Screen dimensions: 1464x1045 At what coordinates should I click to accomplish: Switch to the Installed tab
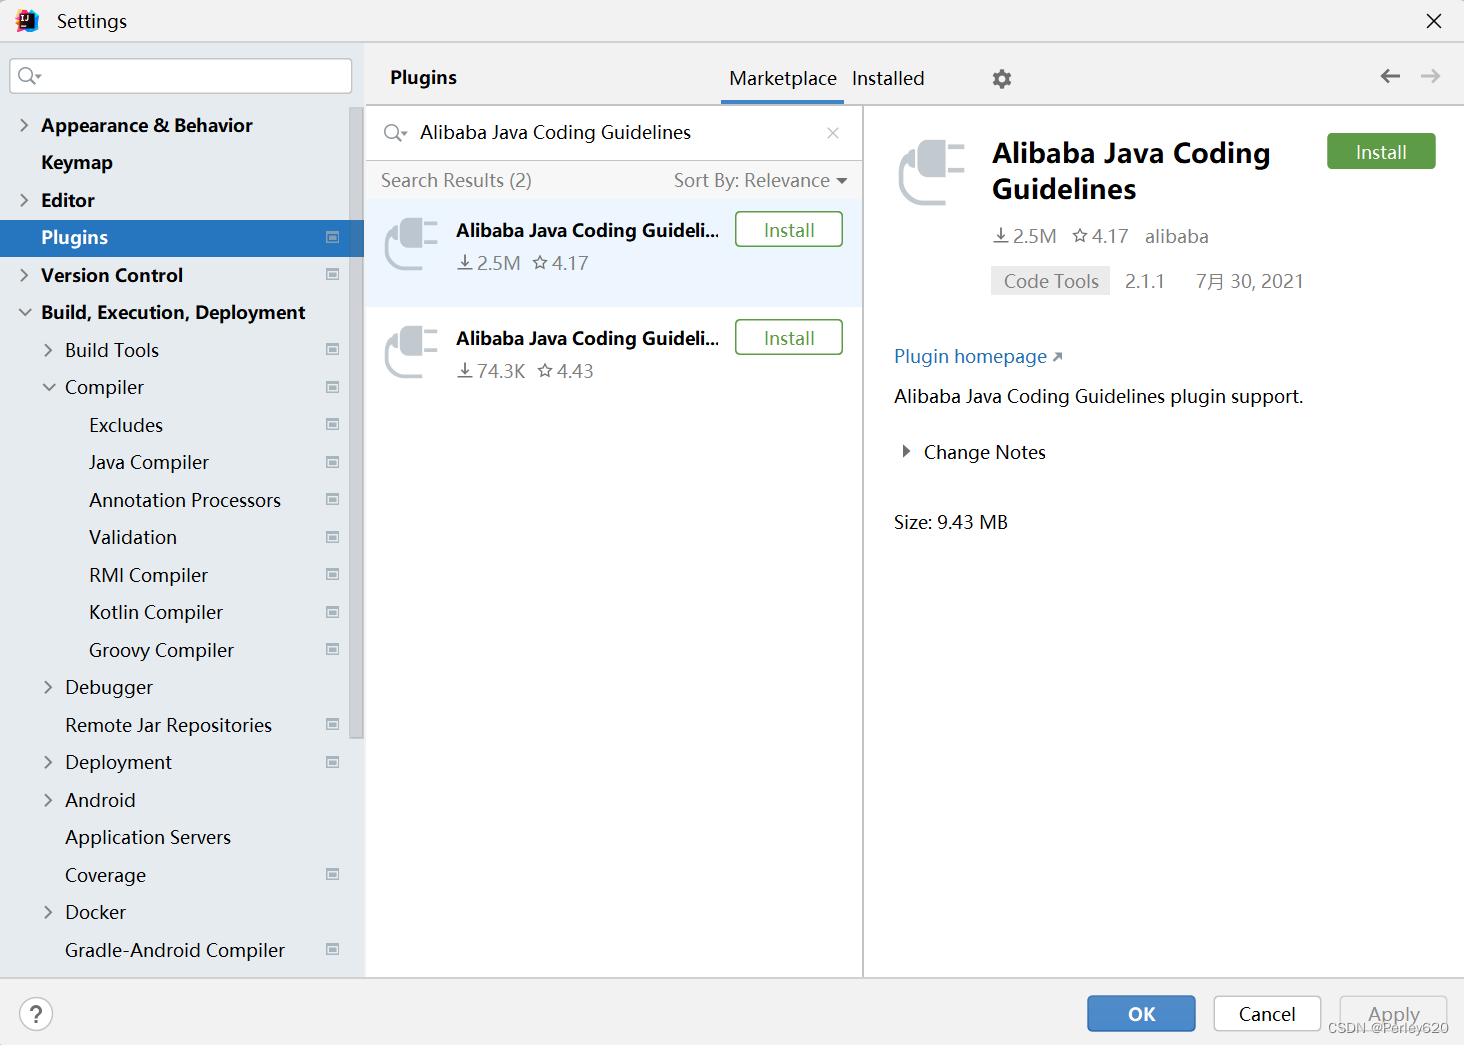coord(888,78)
